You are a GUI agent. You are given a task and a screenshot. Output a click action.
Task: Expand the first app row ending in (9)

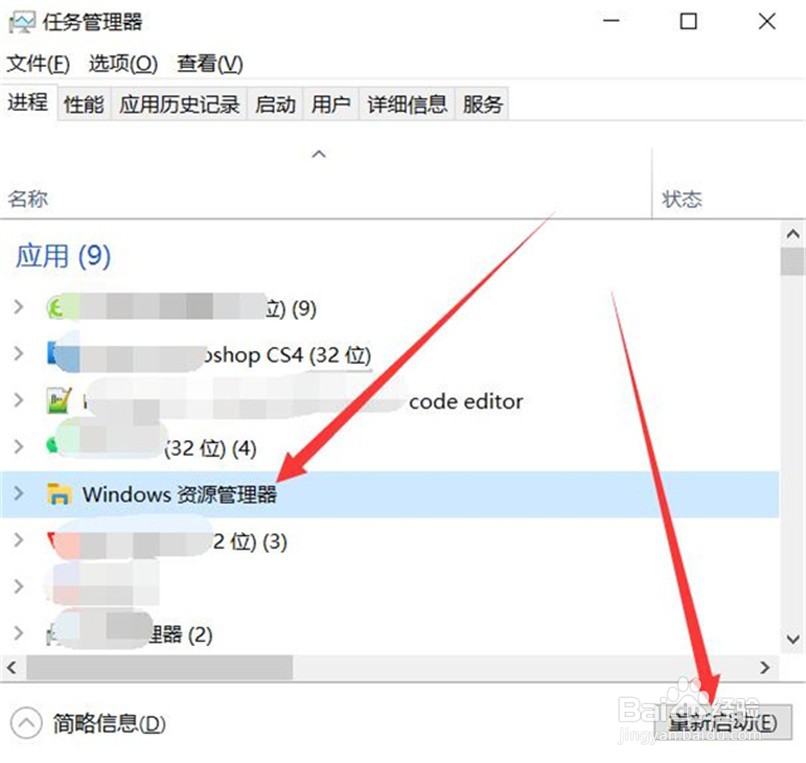pyautogui.click(x=19, y=307)
